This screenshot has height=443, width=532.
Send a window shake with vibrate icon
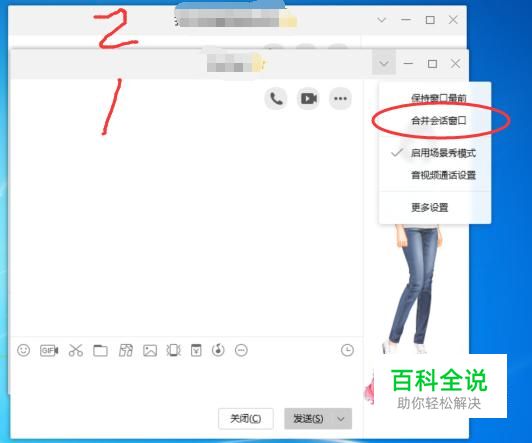[x=173, y=350]
